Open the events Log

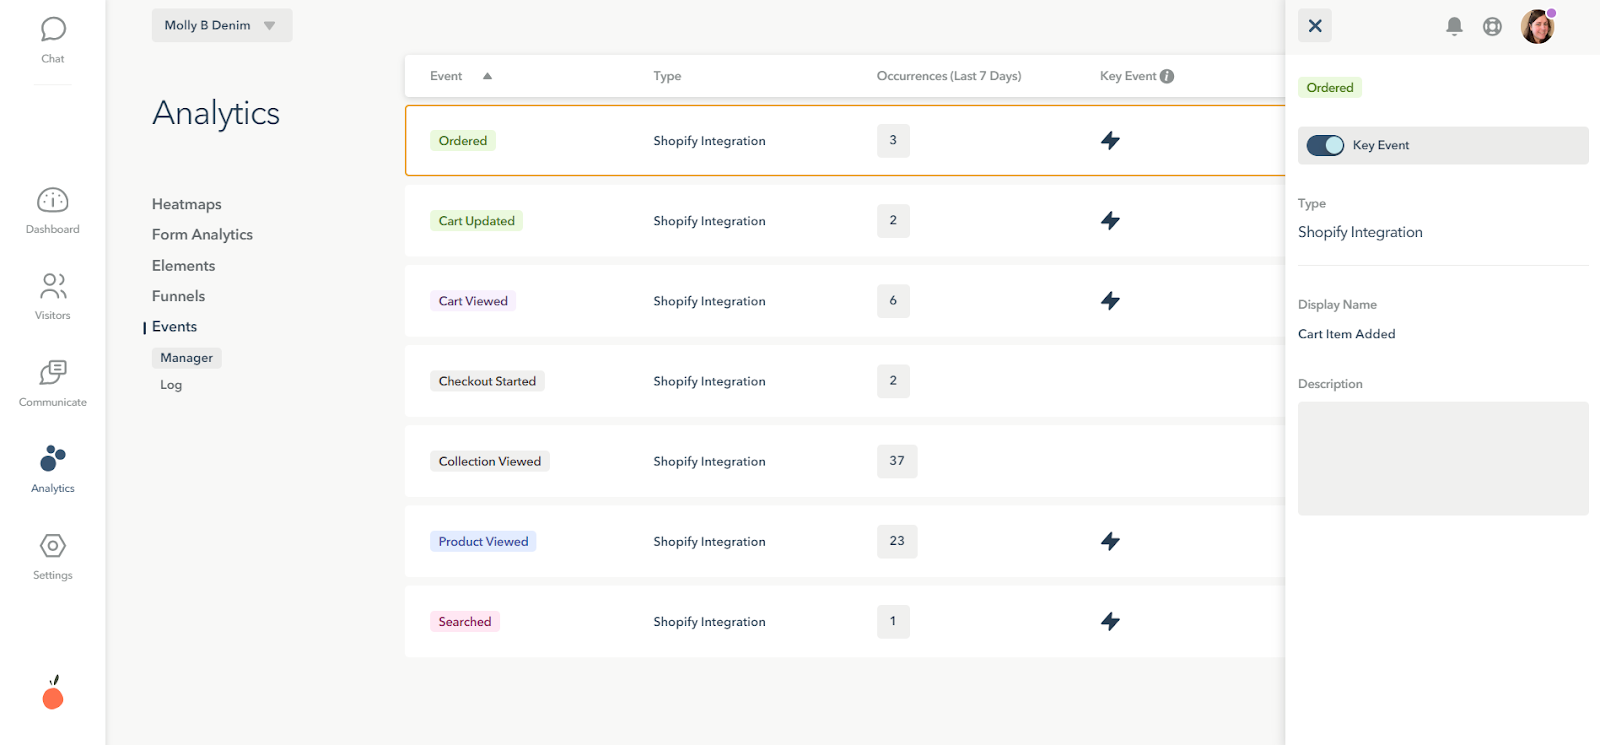pyautogui.click(x=171, y=385)
